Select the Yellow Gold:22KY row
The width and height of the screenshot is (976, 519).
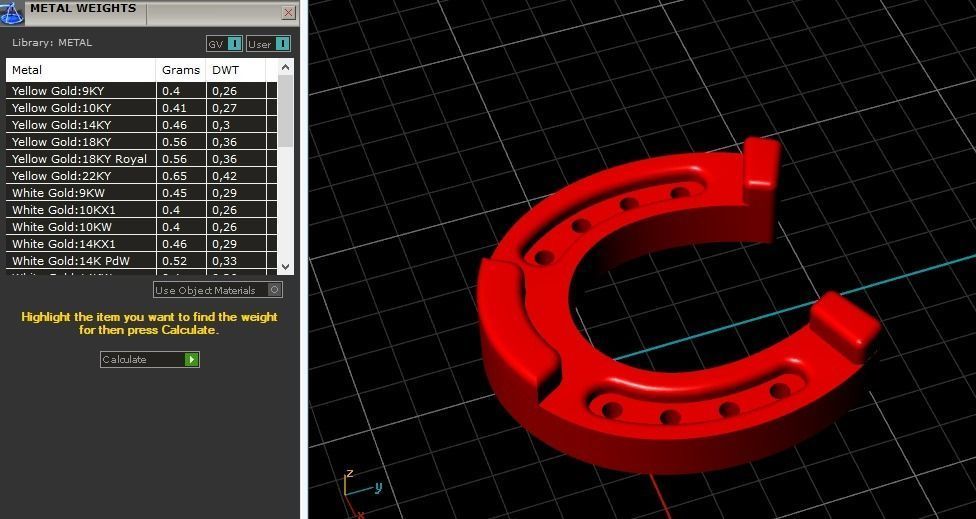point(142,176)
